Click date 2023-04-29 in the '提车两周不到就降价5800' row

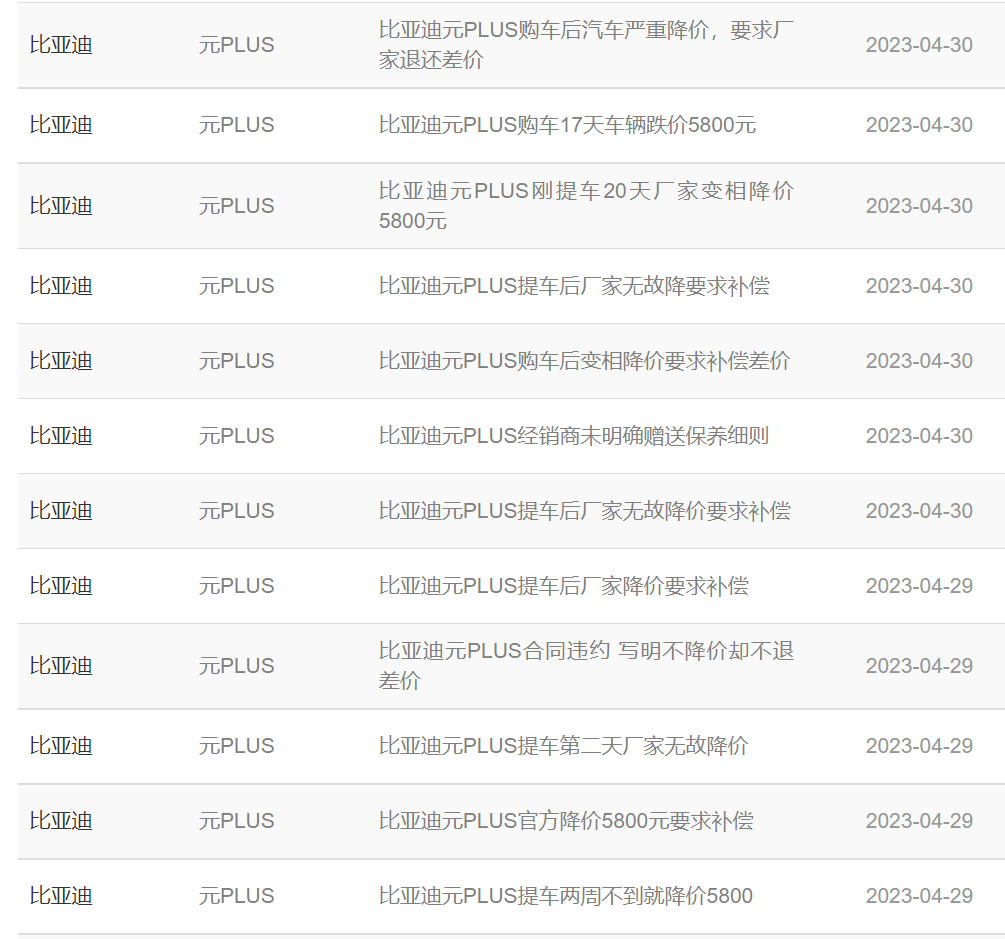point(919,896)
